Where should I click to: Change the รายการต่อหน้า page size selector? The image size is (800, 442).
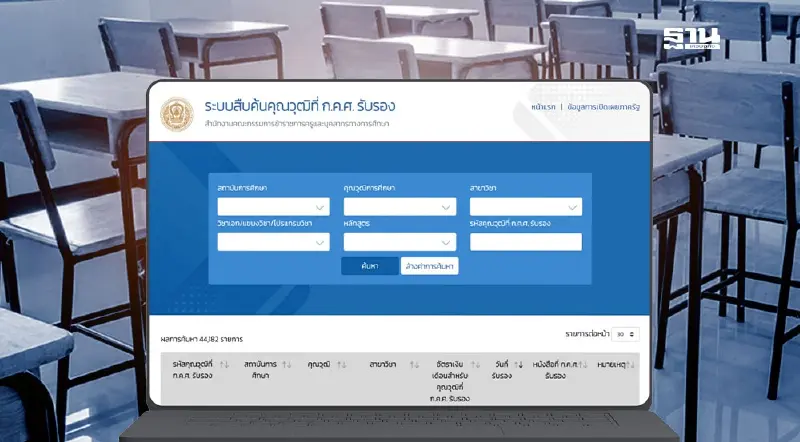coord(626,333)
